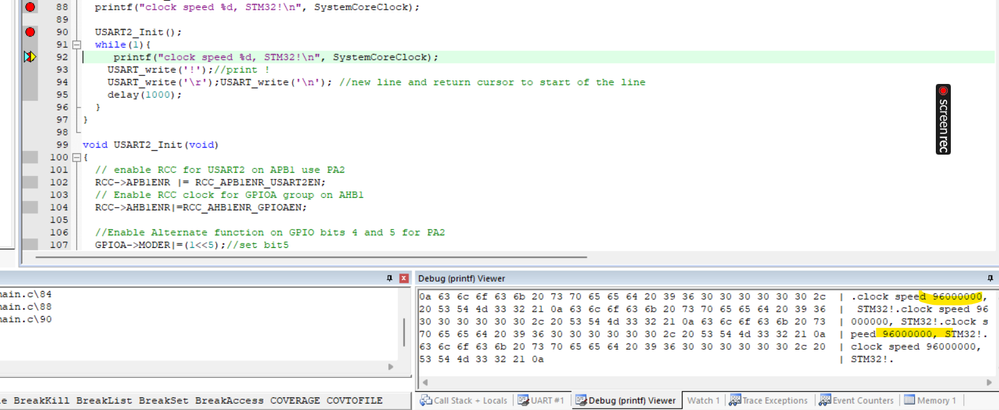The image size is (999, 410).
Task: Click the BreakSet command hint
Action: (163, 400)
